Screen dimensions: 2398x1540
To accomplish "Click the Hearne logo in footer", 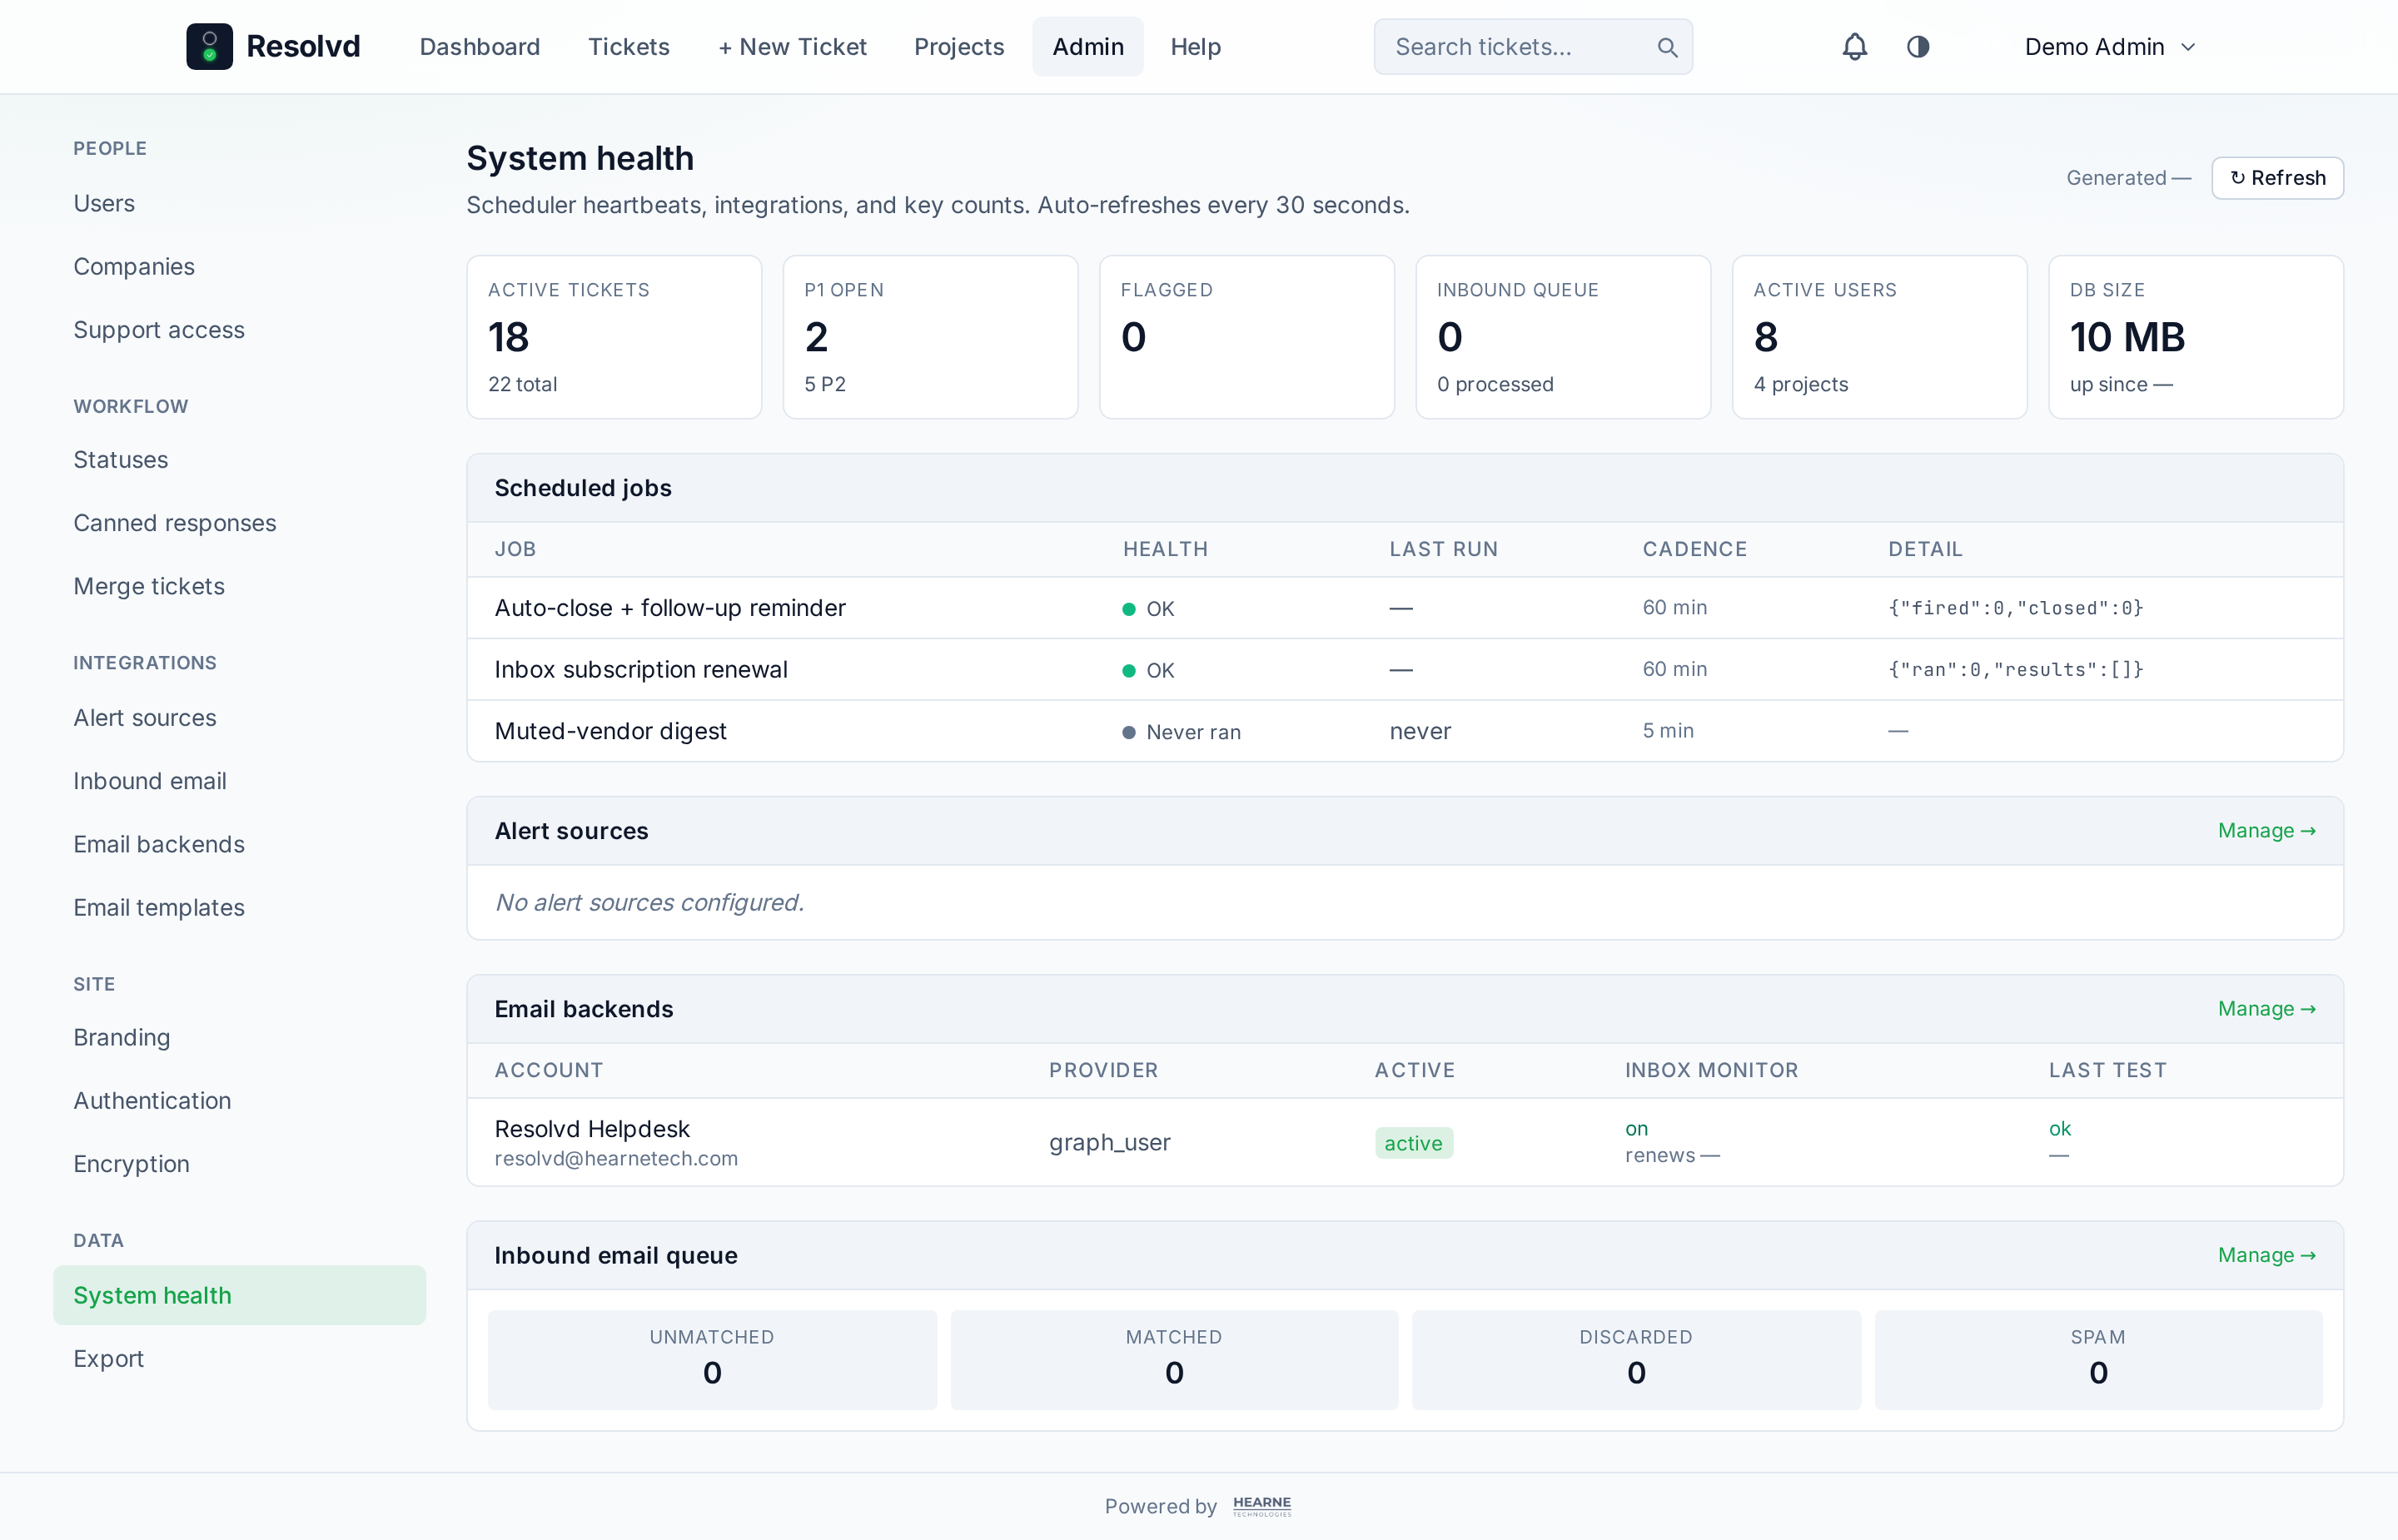I will pos(1262,1506).
